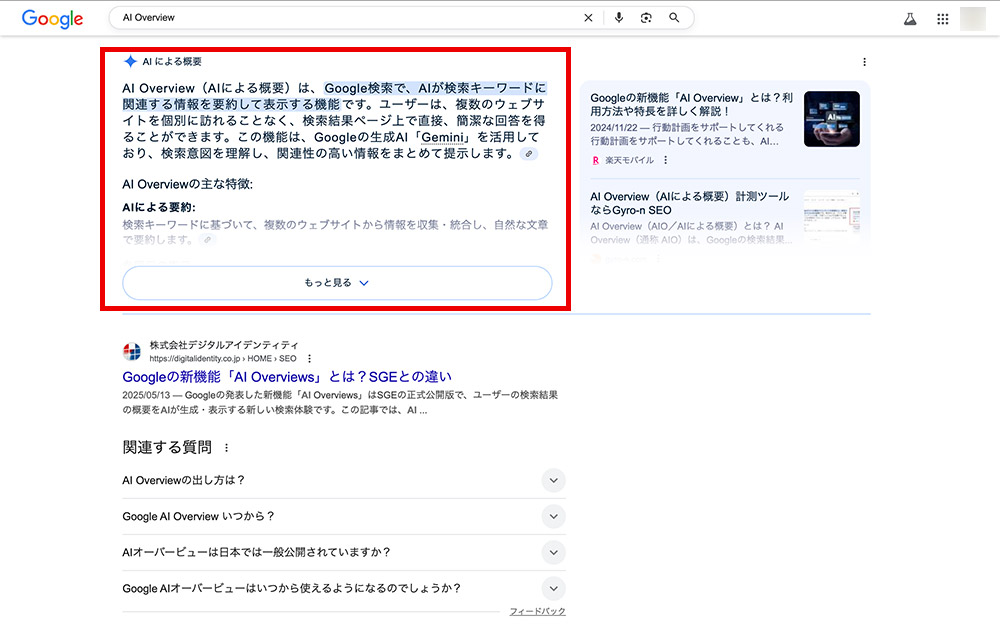
Task: Open the three-dot menu beside digitalidentity.co.jp URL
Action: click(309, 358)
